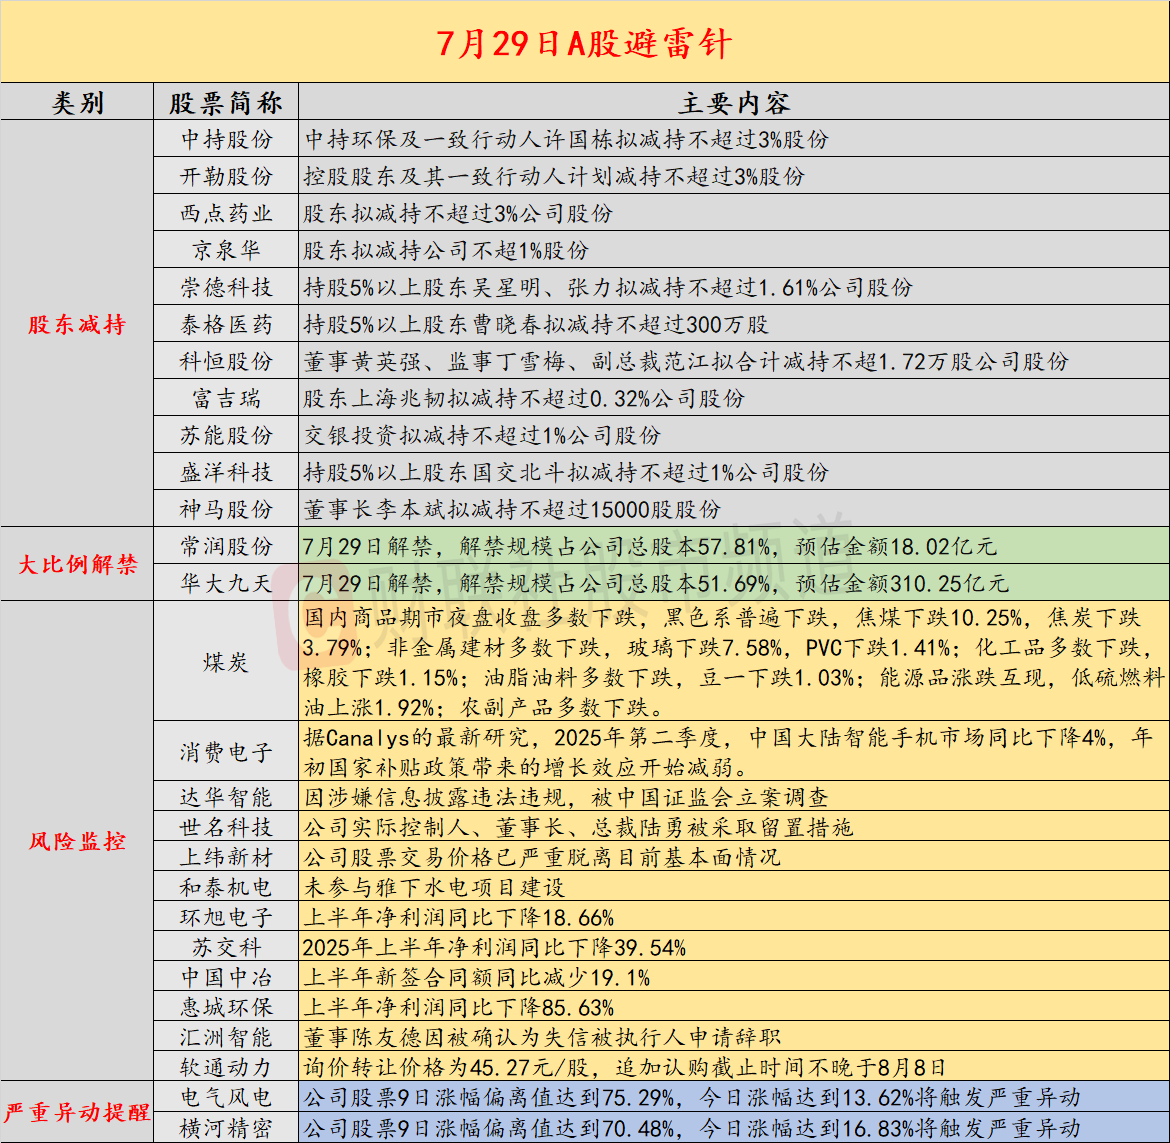Viewport: 1170px width, 1143px height.
Task: Select stock name '上纬新材'
Action: pos(226,857)
